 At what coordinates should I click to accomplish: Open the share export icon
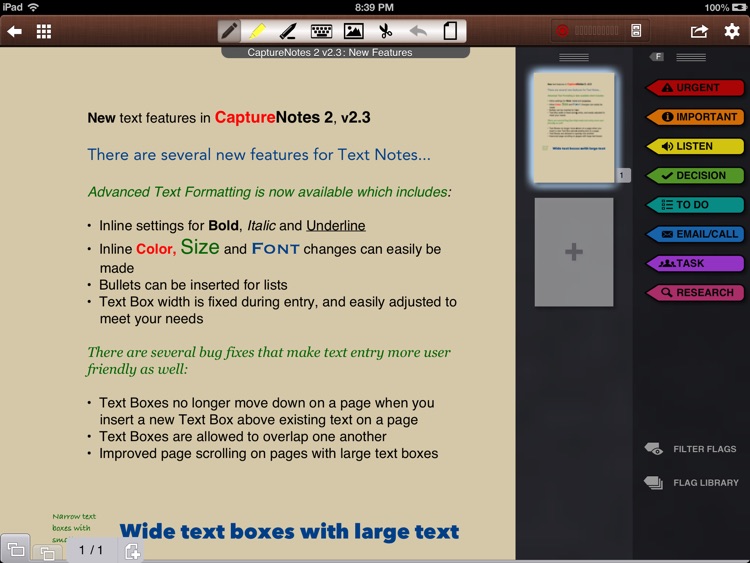pyautogui.click(x=699, y=32)
